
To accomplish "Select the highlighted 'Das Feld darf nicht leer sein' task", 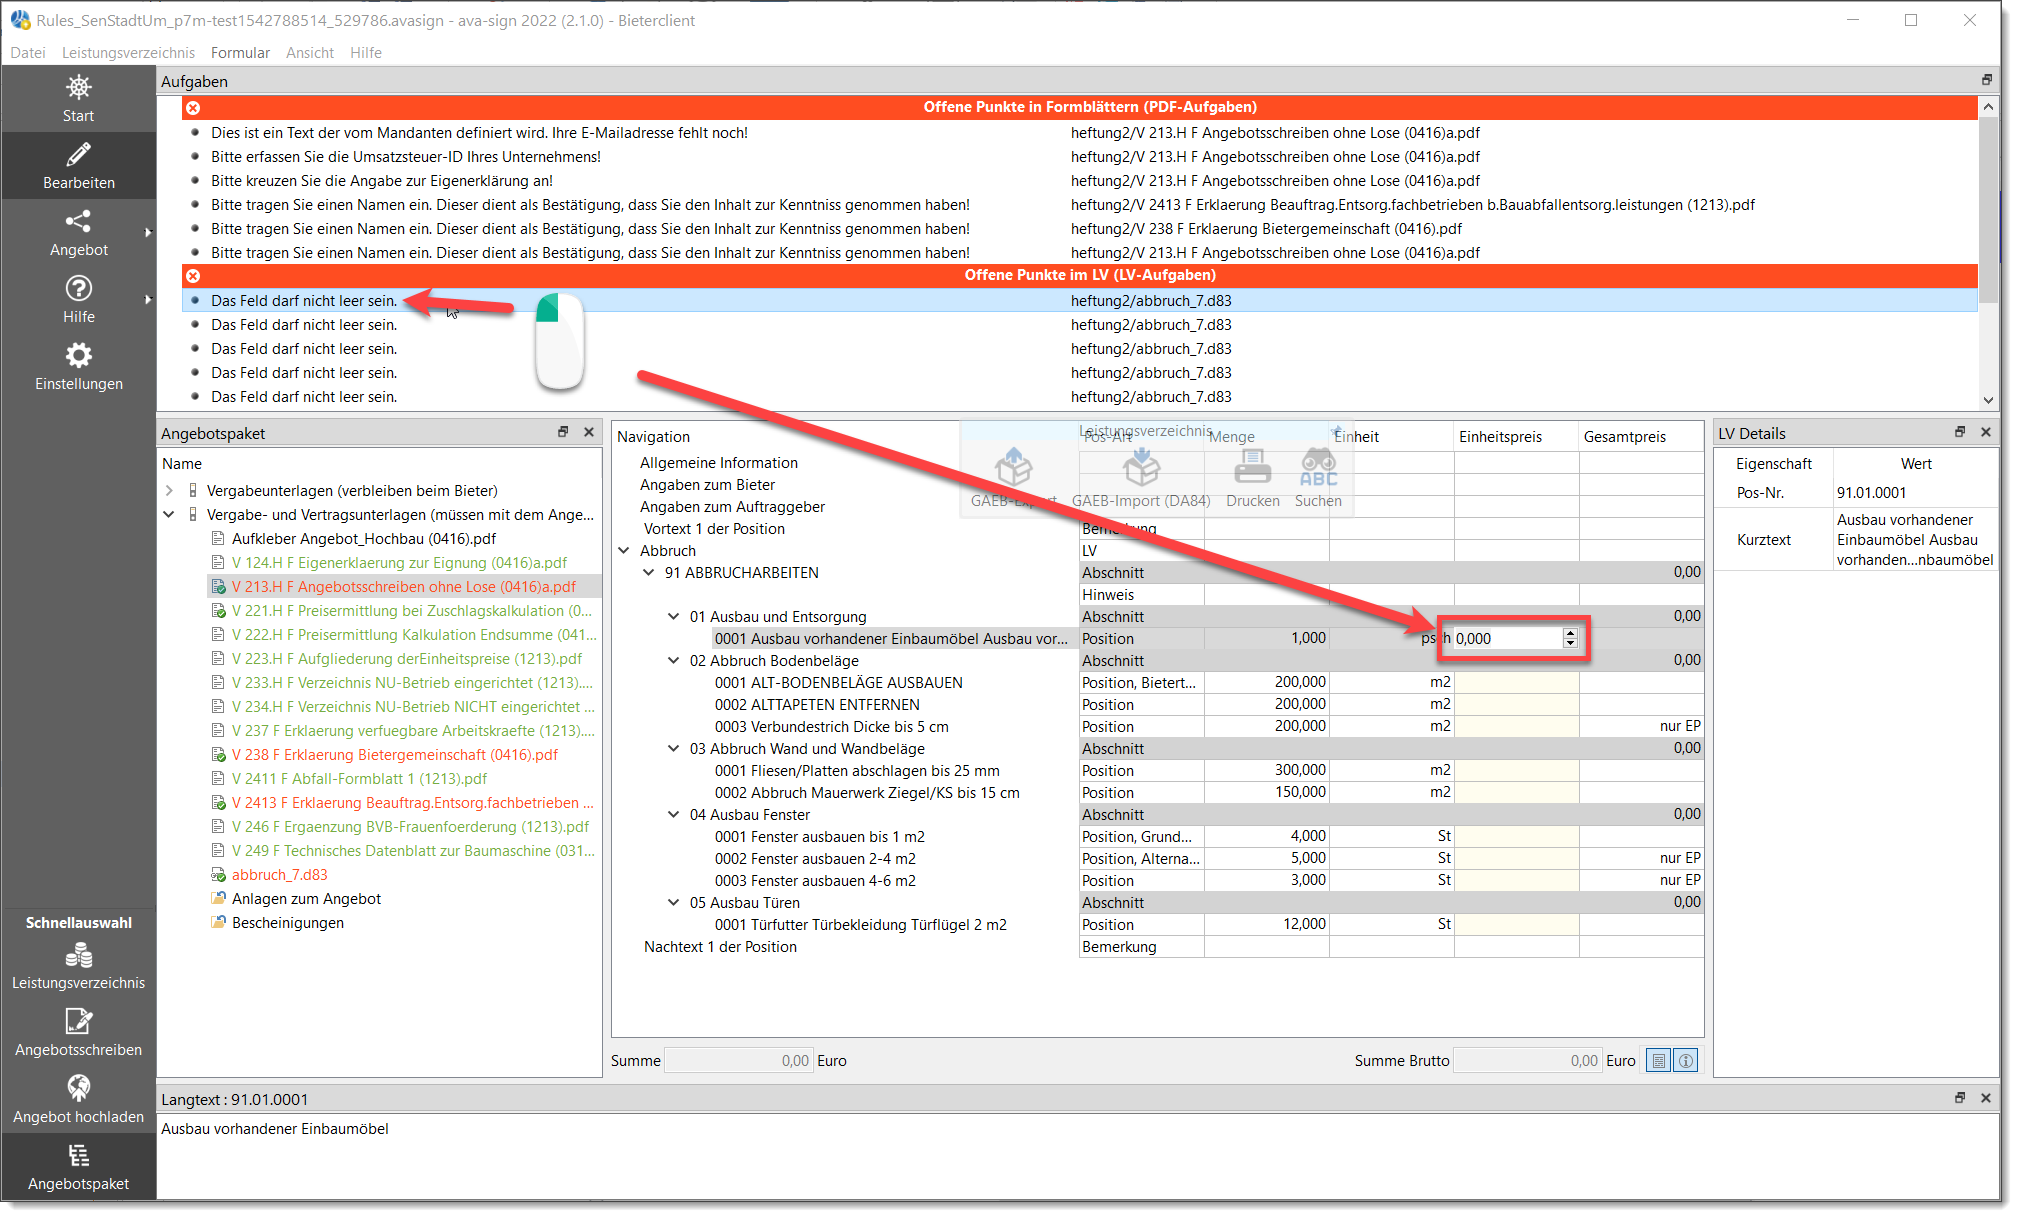I will coord(1080,301).
